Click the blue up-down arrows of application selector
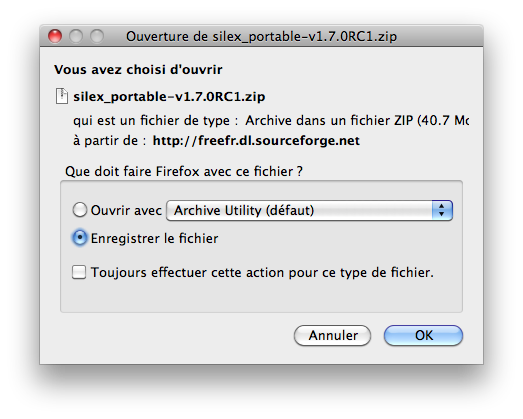 point(442,211)
